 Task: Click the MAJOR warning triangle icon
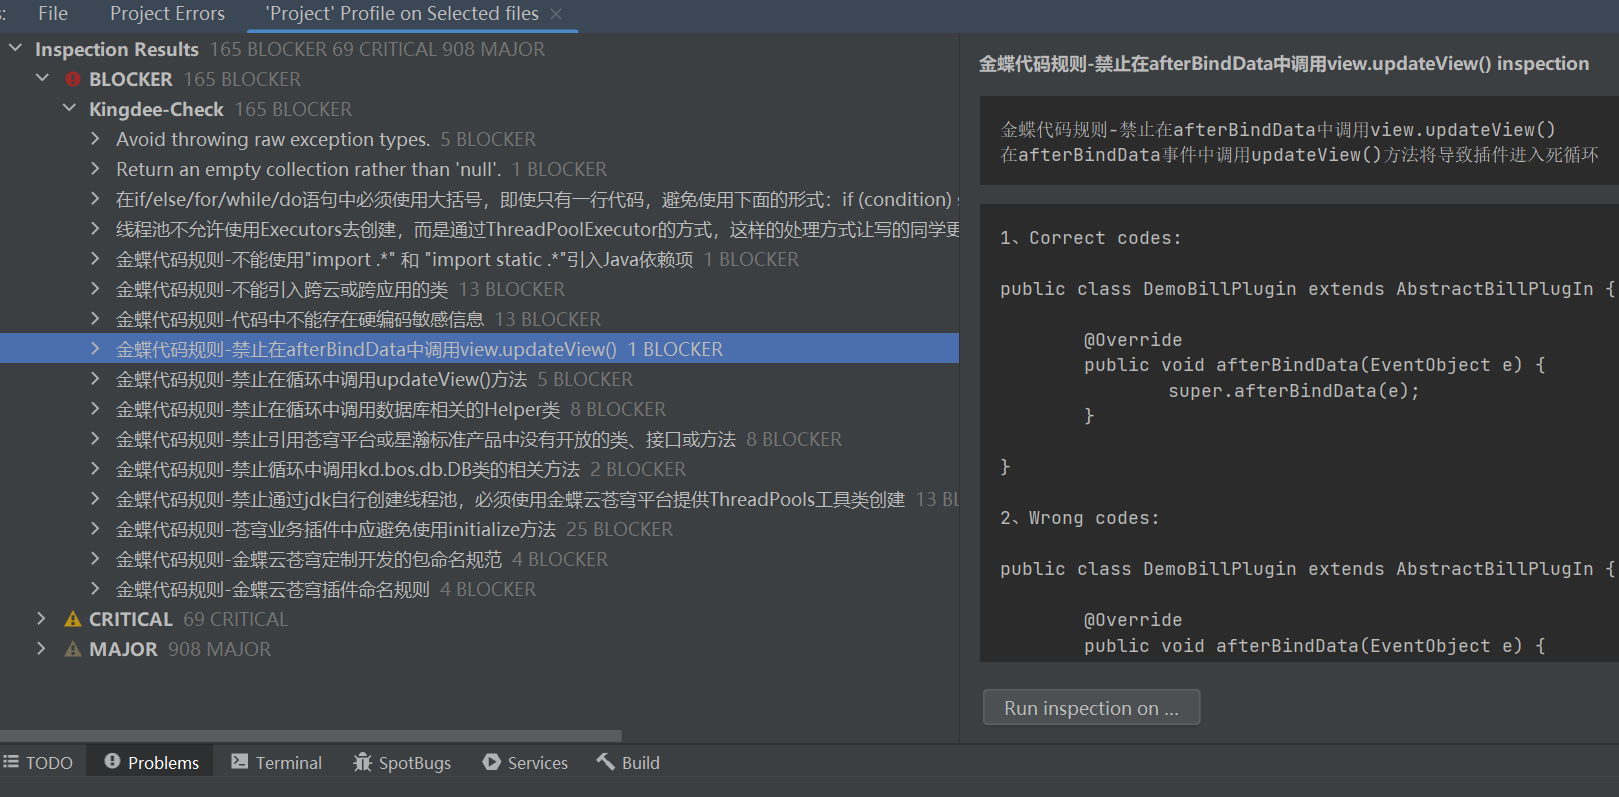(72, 649)
